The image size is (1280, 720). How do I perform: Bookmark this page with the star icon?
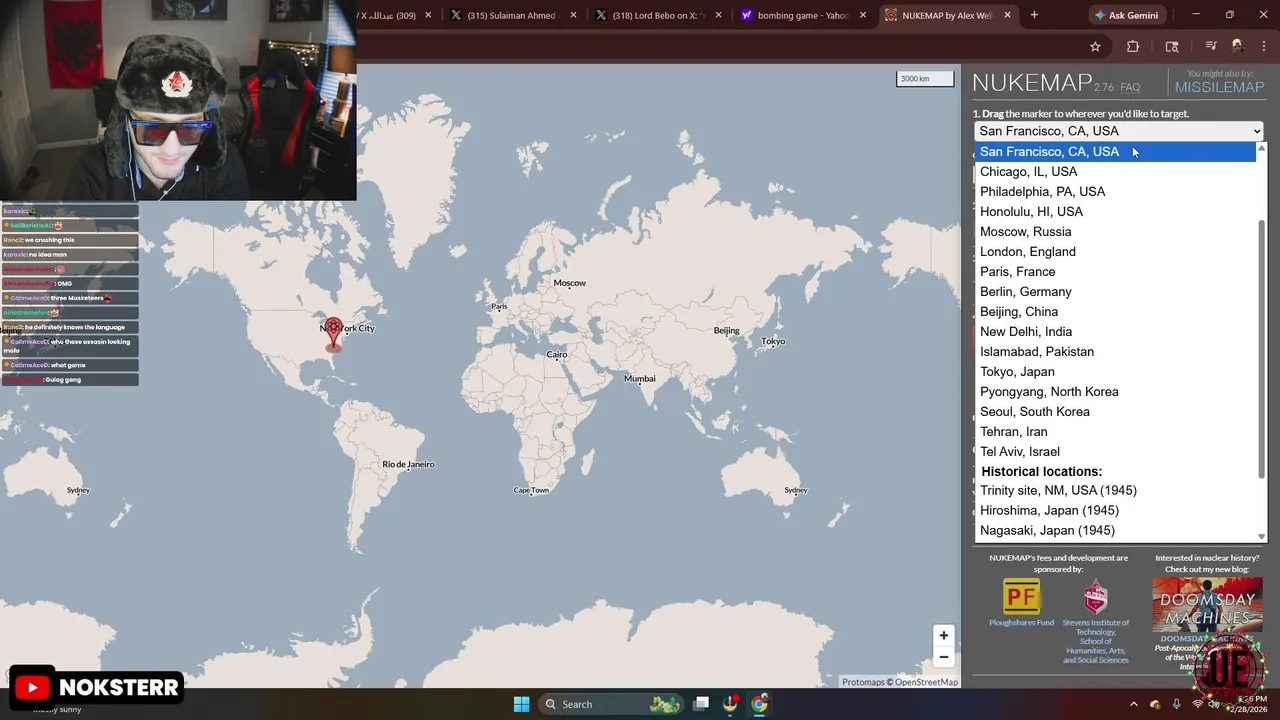click(x=1095, y=46)
